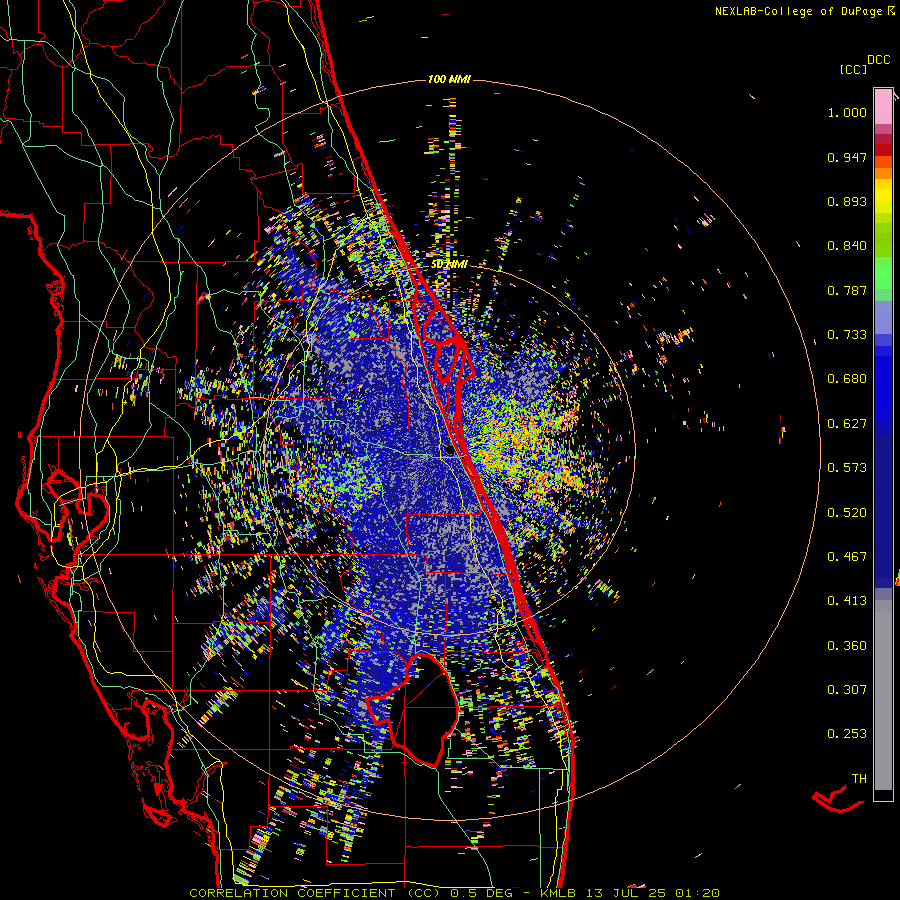
Task: Select the 0.680 scale value
Action: tap(847, 379)
